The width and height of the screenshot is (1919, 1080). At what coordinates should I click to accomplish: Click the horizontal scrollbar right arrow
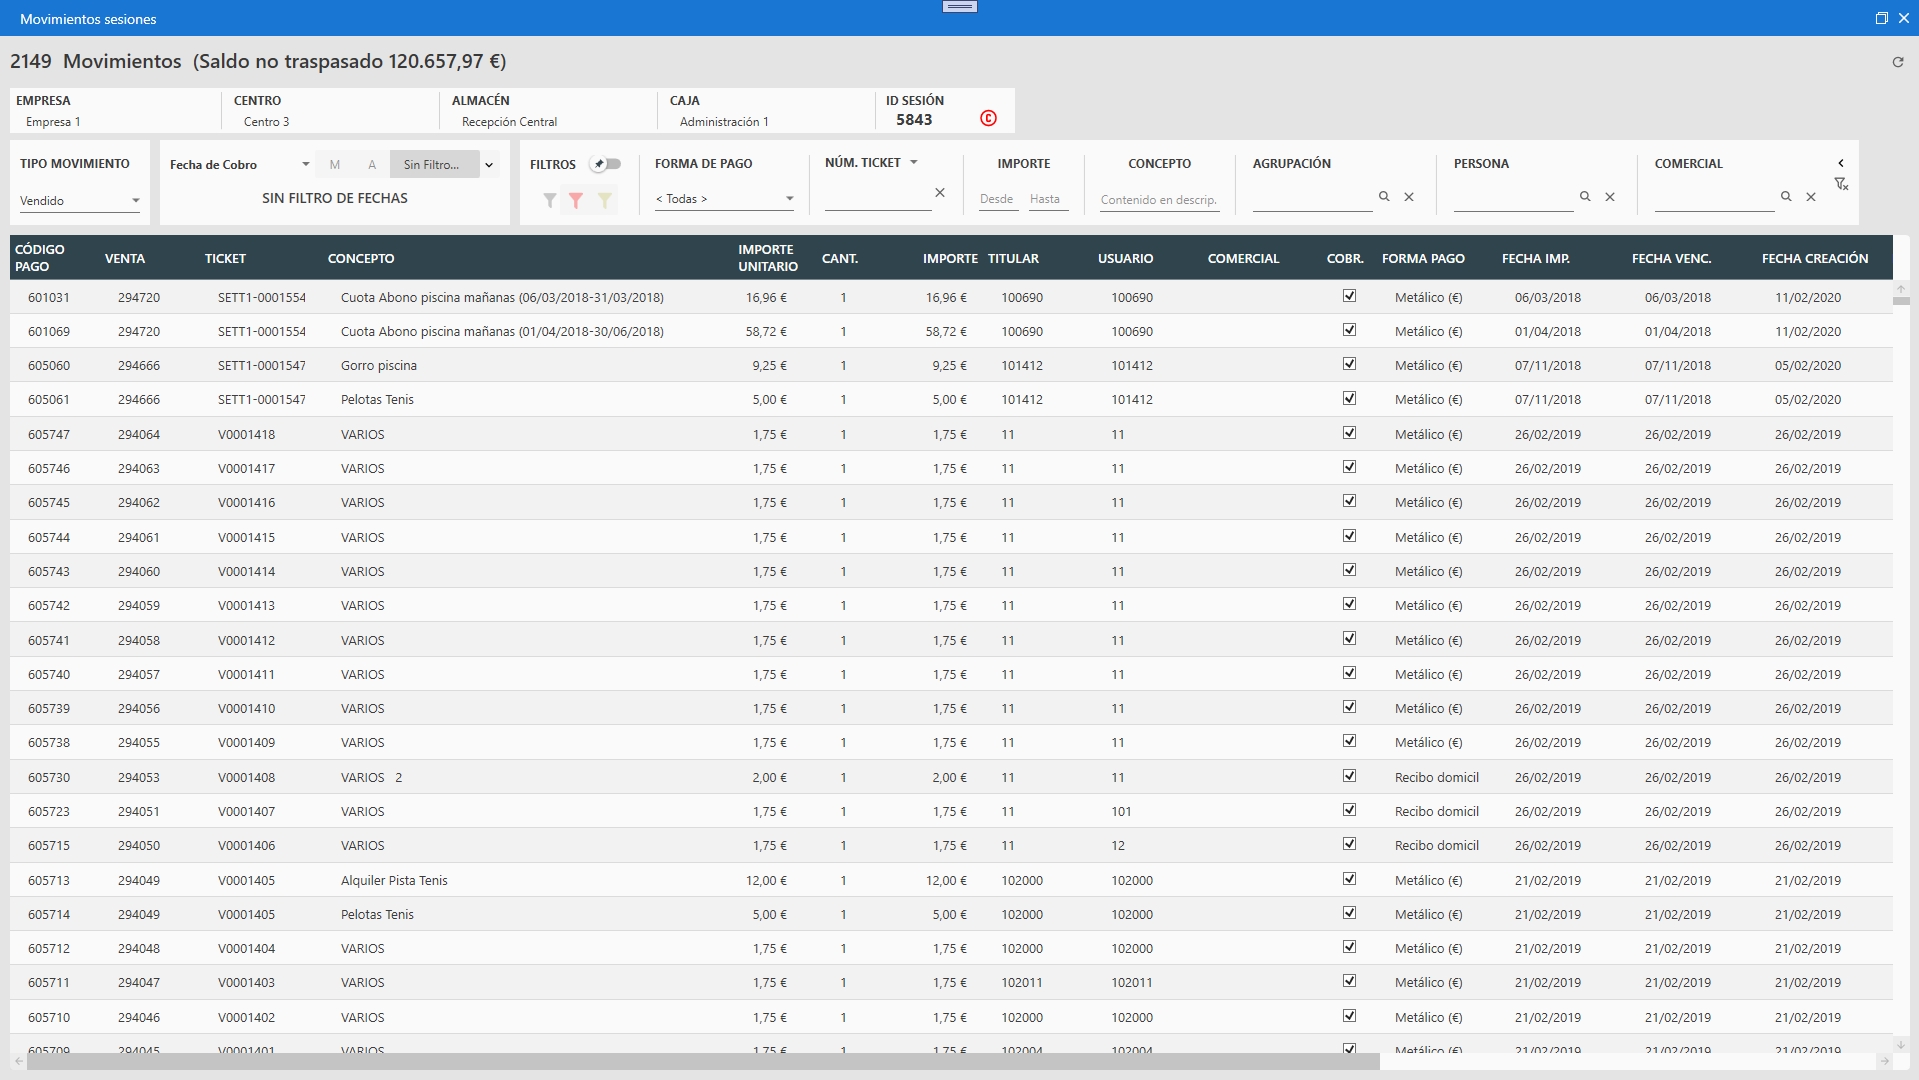click(x=1884, y=1061)
